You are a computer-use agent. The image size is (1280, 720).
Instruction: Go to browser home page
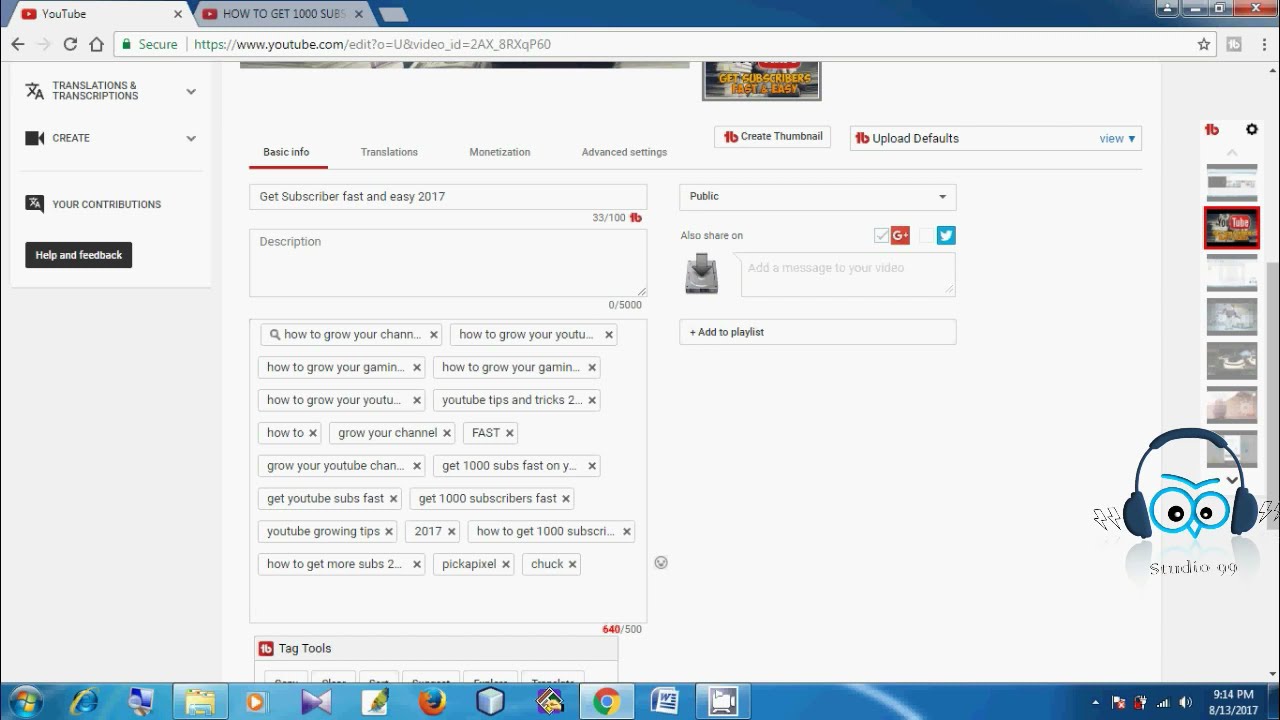(96, 44)
